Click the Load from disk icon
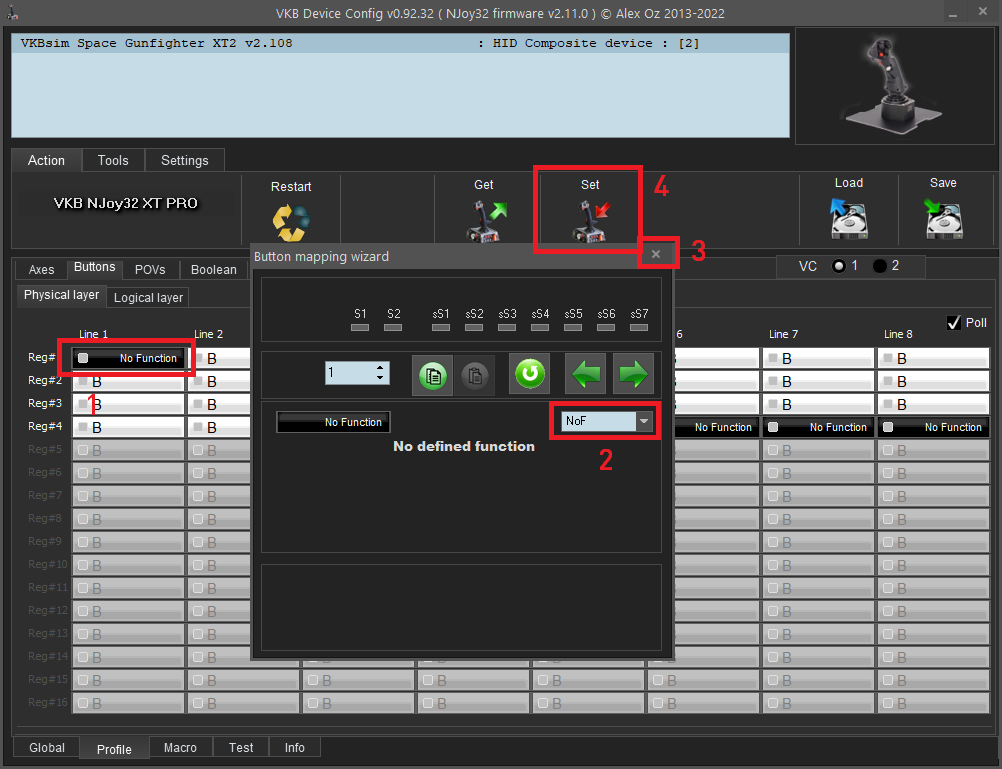The width and height of the screenshot is (1002, 769). point(849,218)
